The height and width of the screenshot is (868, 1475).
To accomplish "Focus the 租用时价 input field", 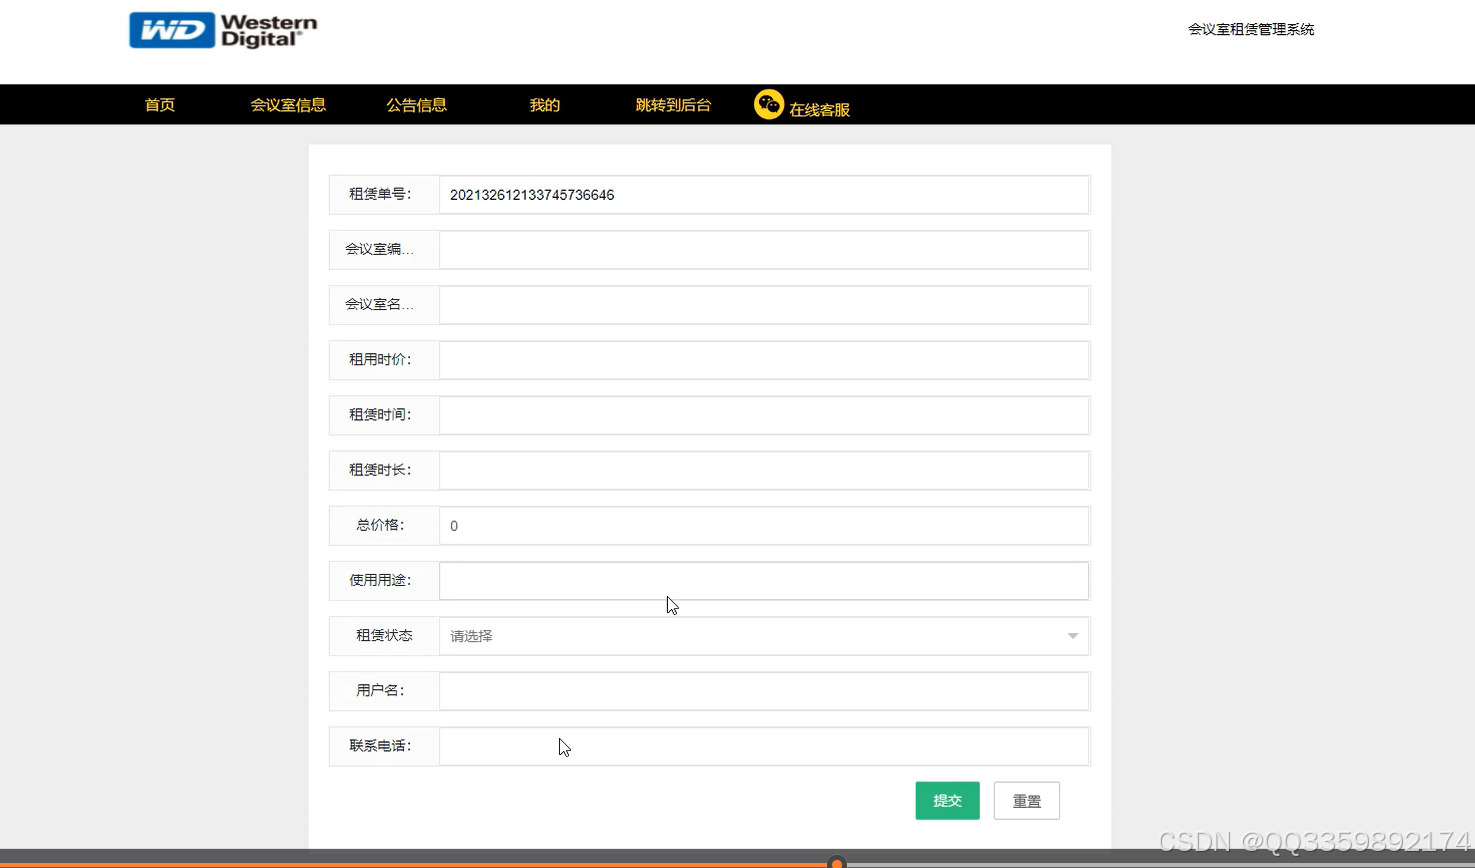I will click(x=764, y=360).
